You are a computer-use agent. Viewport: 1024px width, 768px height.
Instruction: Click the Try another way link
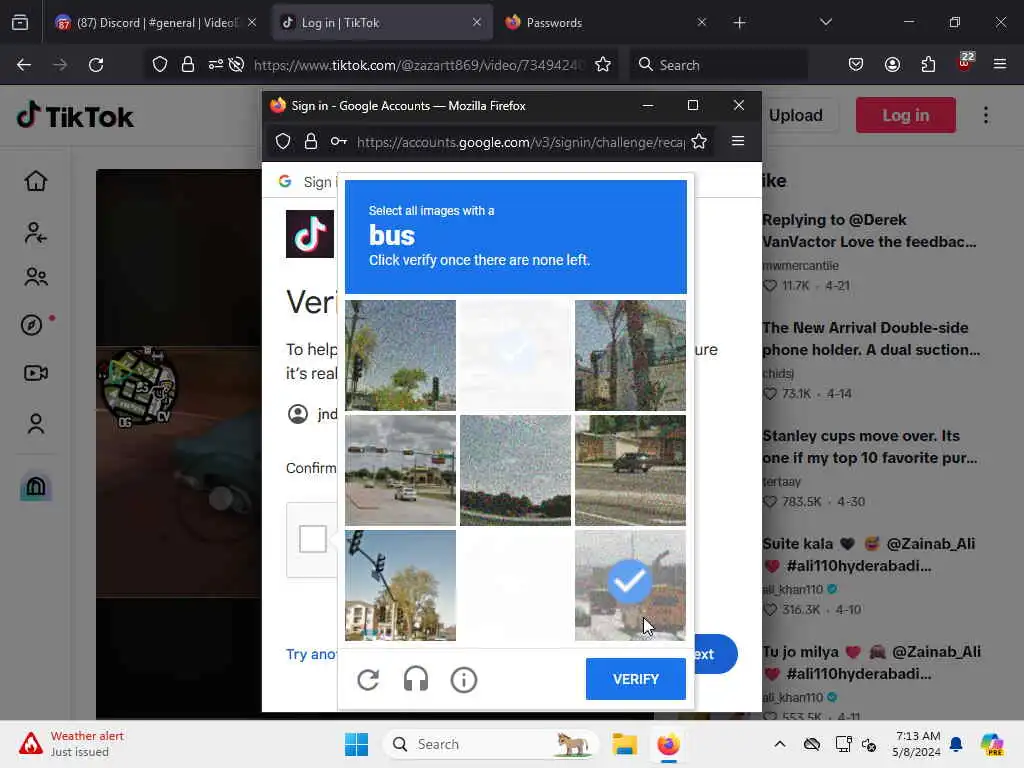311,654
